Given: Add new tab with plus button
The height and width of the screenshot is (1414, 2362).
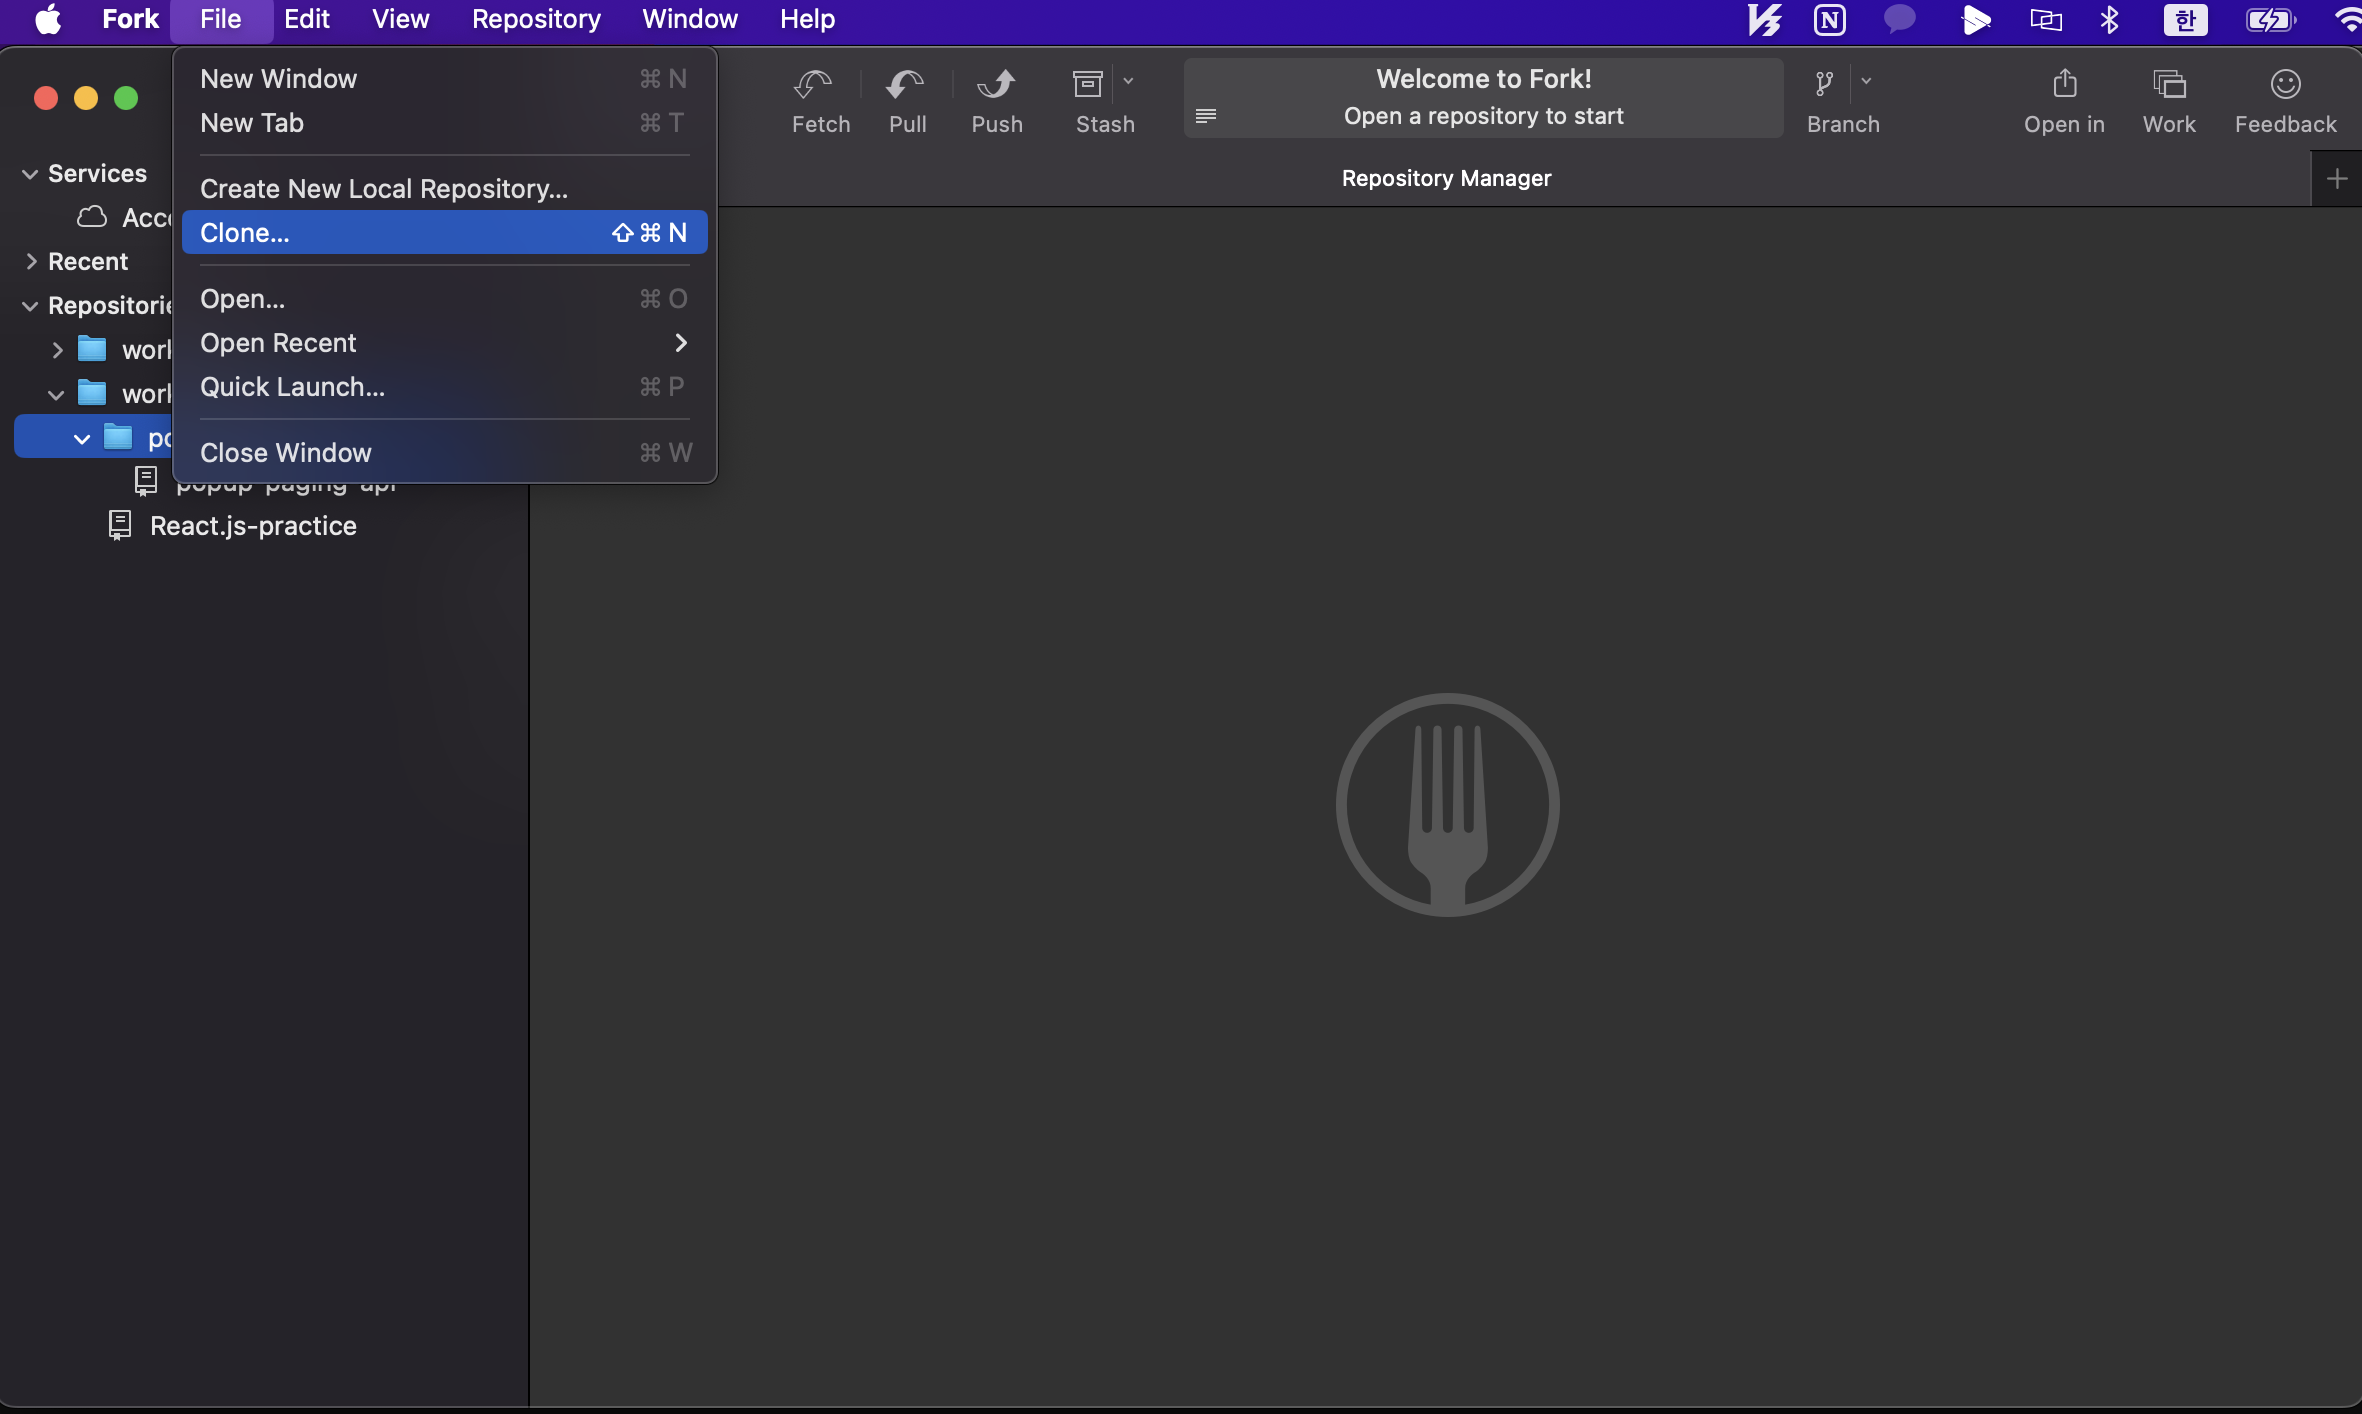Looking at the screenshot, I should coord(2336,179).
